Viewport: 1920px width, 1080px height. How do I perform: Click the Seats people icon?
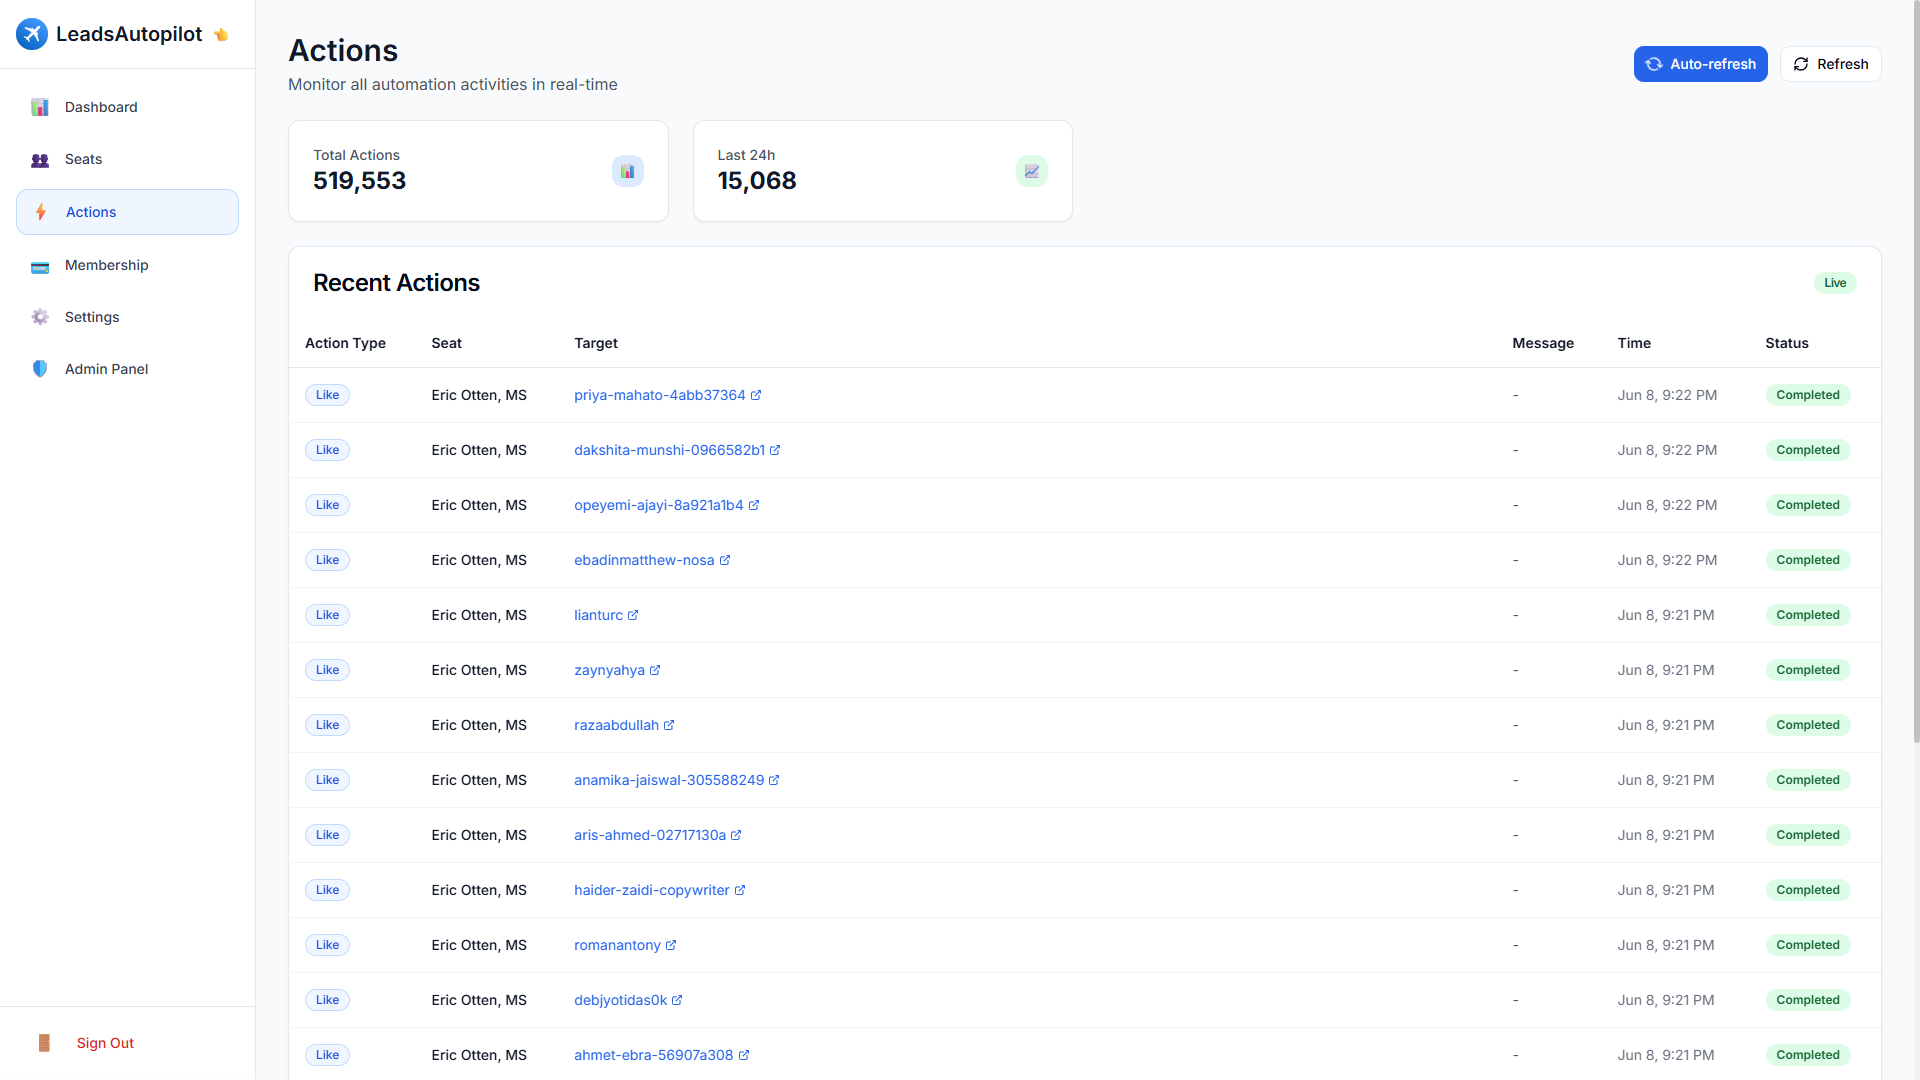(40, 160)
